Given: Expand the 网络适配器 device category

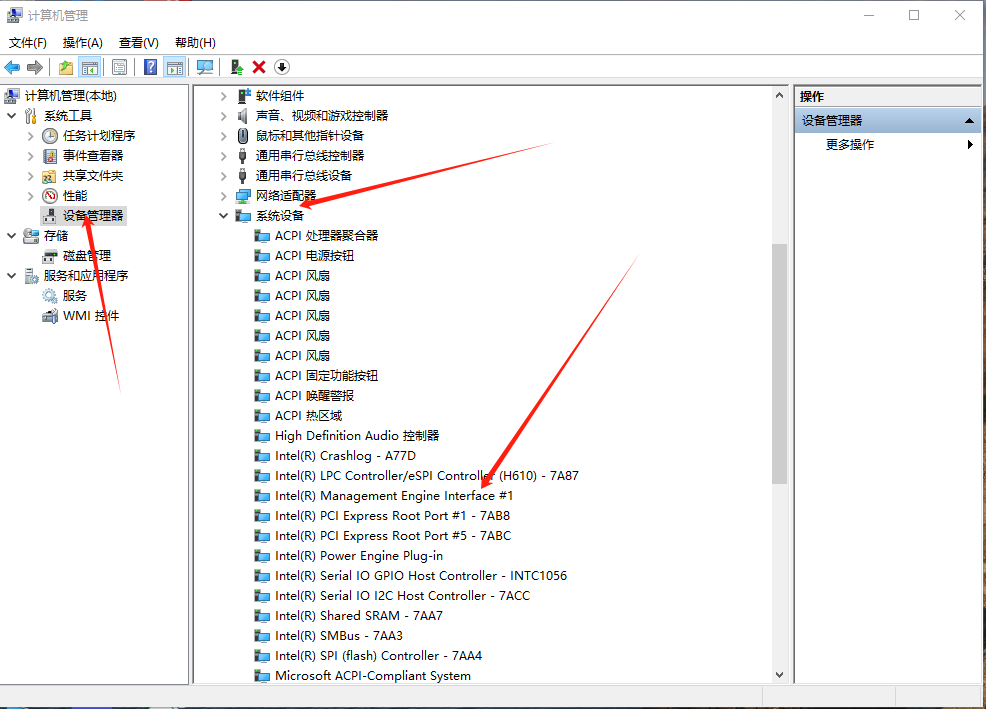Looking at the screenshot, I should (223, 196).
